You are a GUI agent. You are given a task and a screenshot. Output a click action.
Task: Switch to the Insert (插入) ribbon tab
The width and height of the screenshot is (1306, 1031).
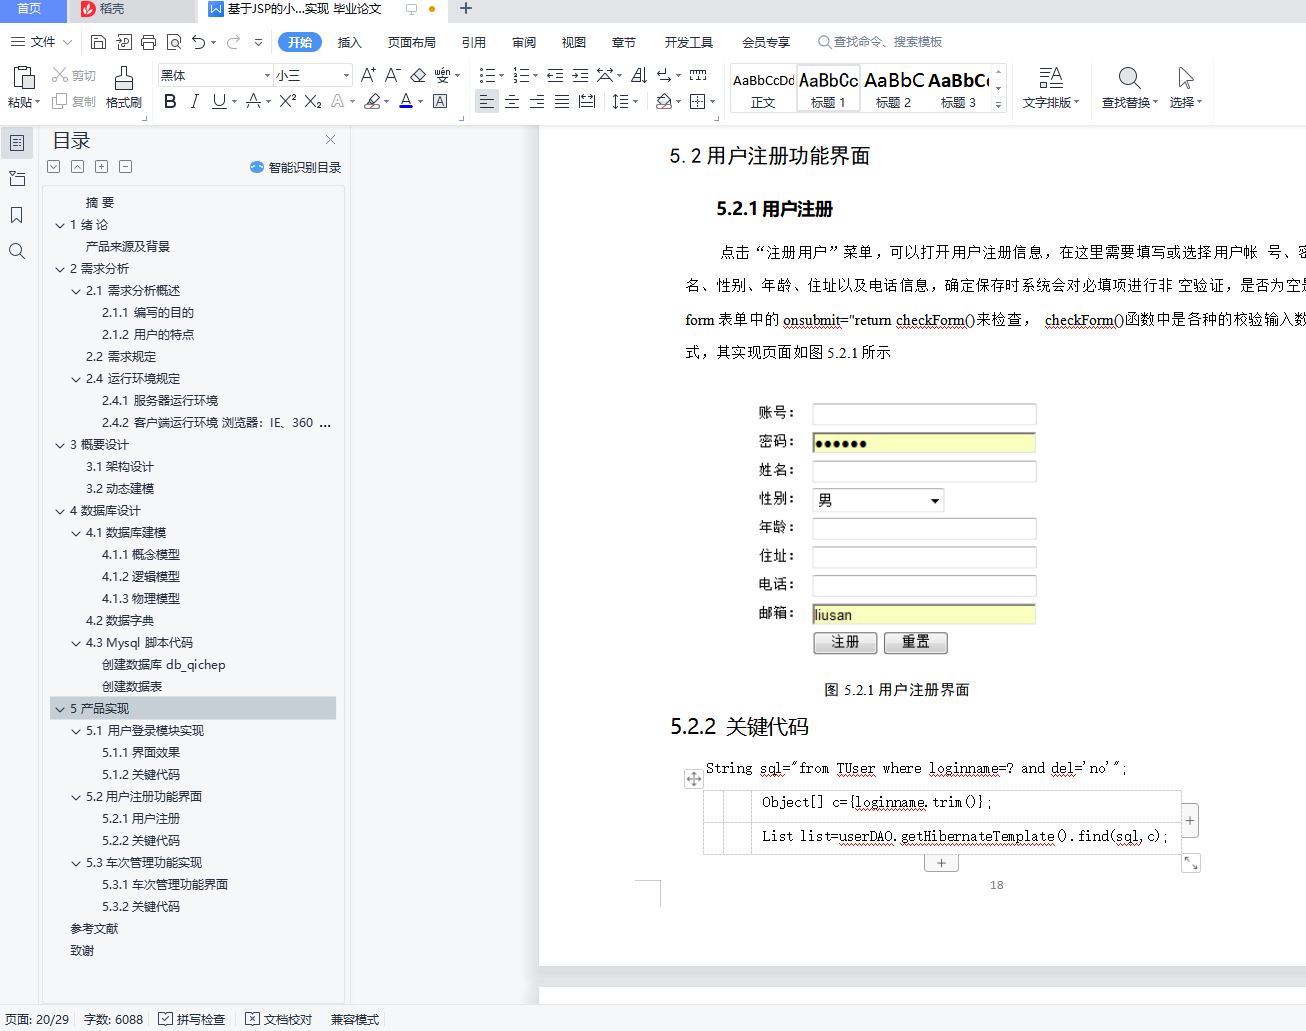point(349,42)
